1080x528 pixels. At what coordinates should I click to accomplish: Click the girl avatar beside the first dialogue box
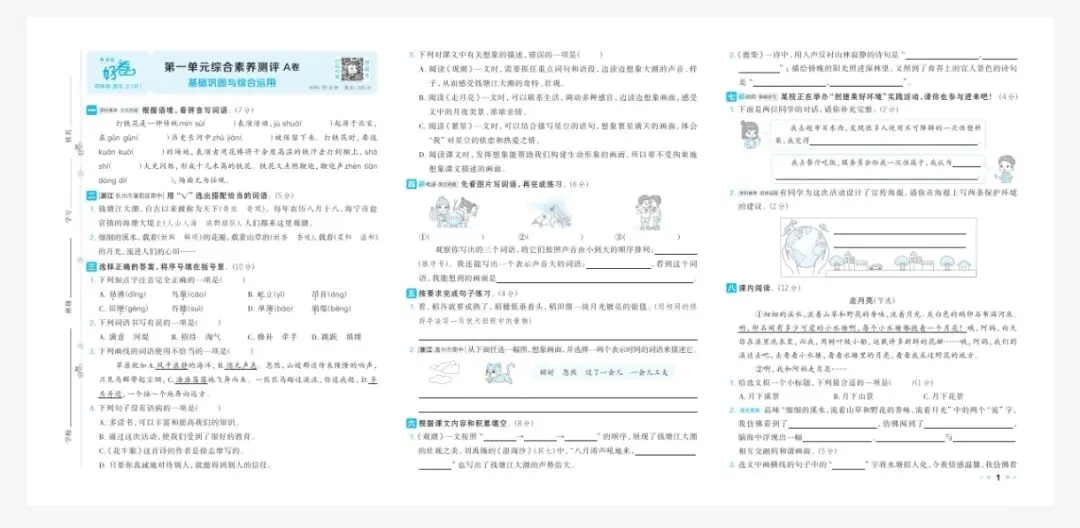click(749, 134)
